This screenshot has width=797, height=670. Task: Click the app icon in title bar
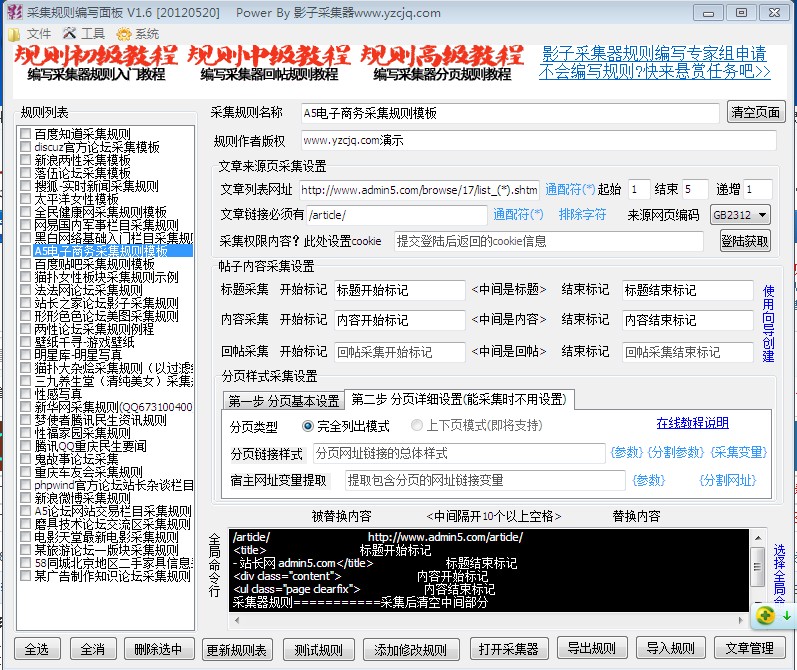pyautogui.click(x=12, y=12)
